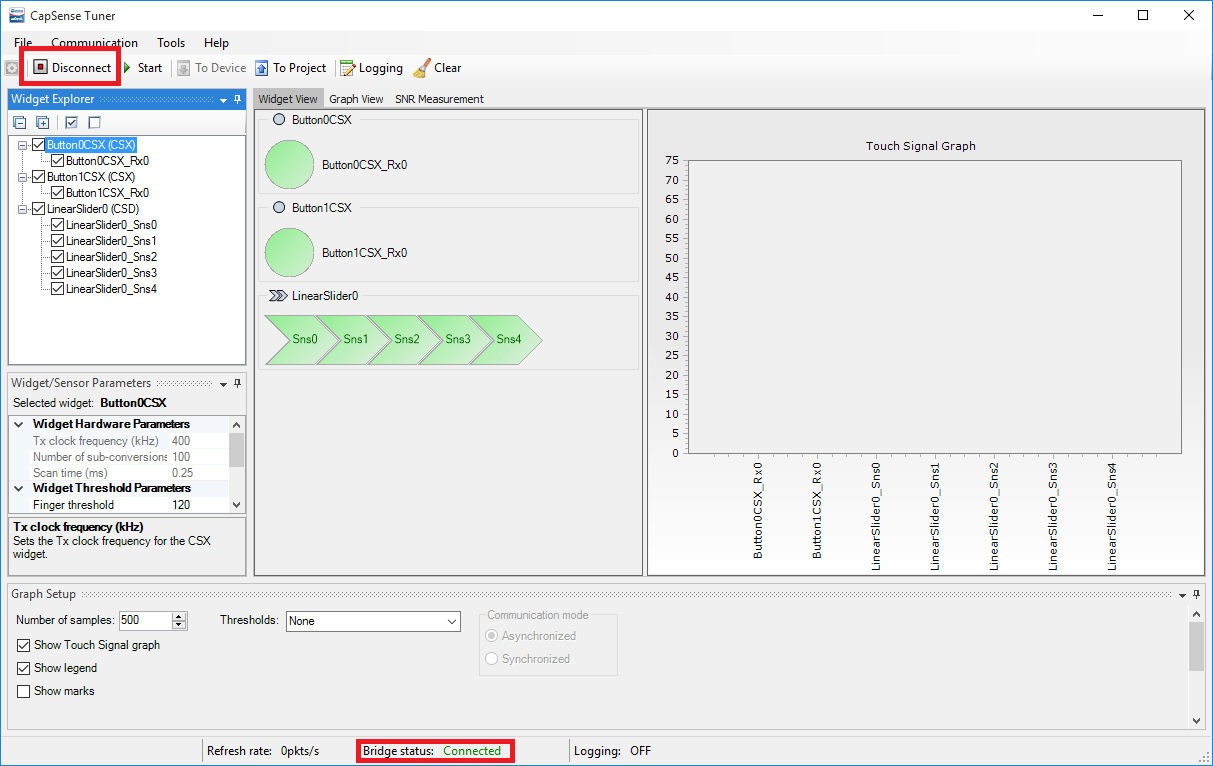Open the Communication menu
The width and height of the screenshot is (1213, 766).
[95, 43]
